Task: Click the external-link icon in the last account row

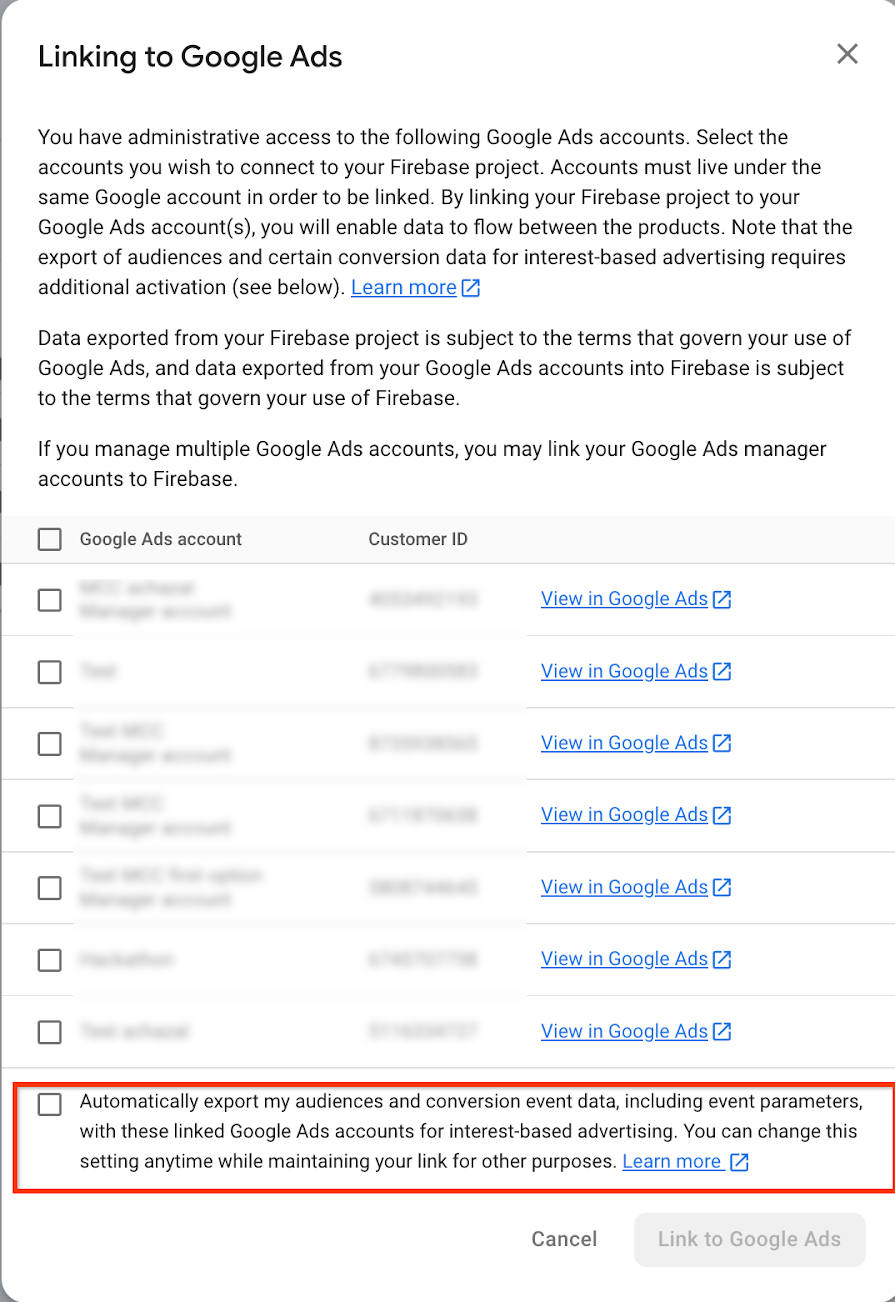Action: click(x=722, y=1031)
